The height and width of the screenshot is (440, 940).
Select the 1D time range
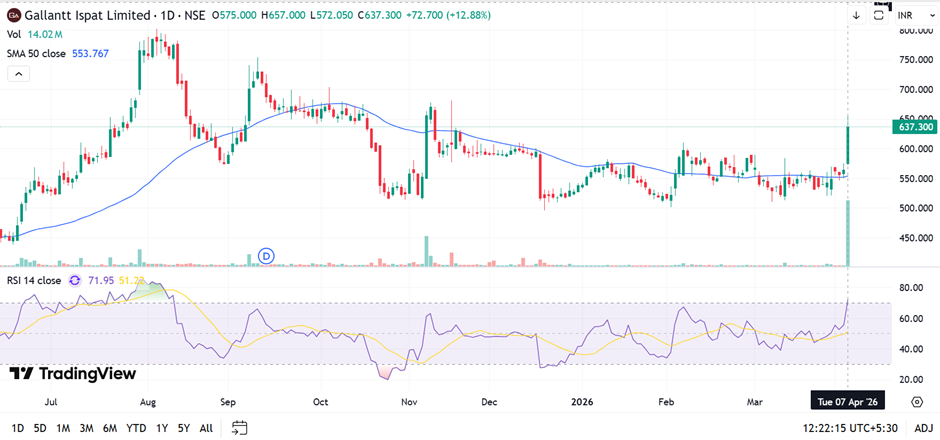15,428
